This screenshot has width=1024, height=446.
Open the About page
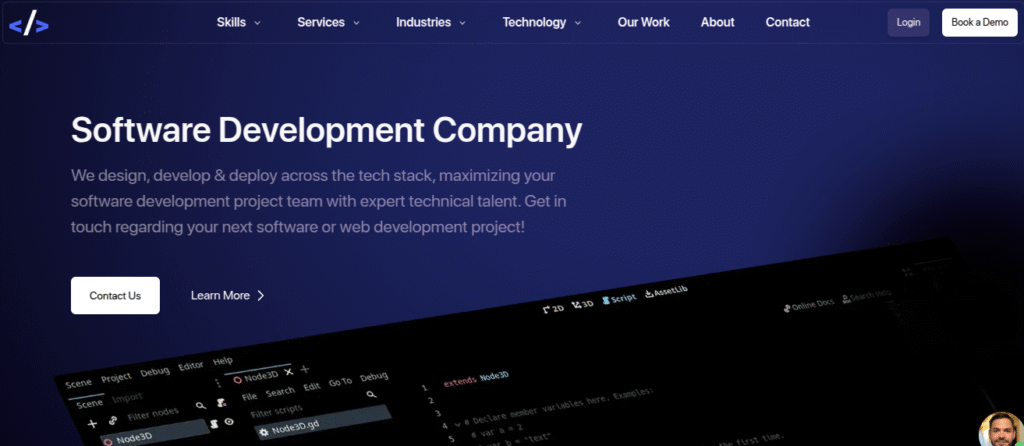(x=717, y=22)
